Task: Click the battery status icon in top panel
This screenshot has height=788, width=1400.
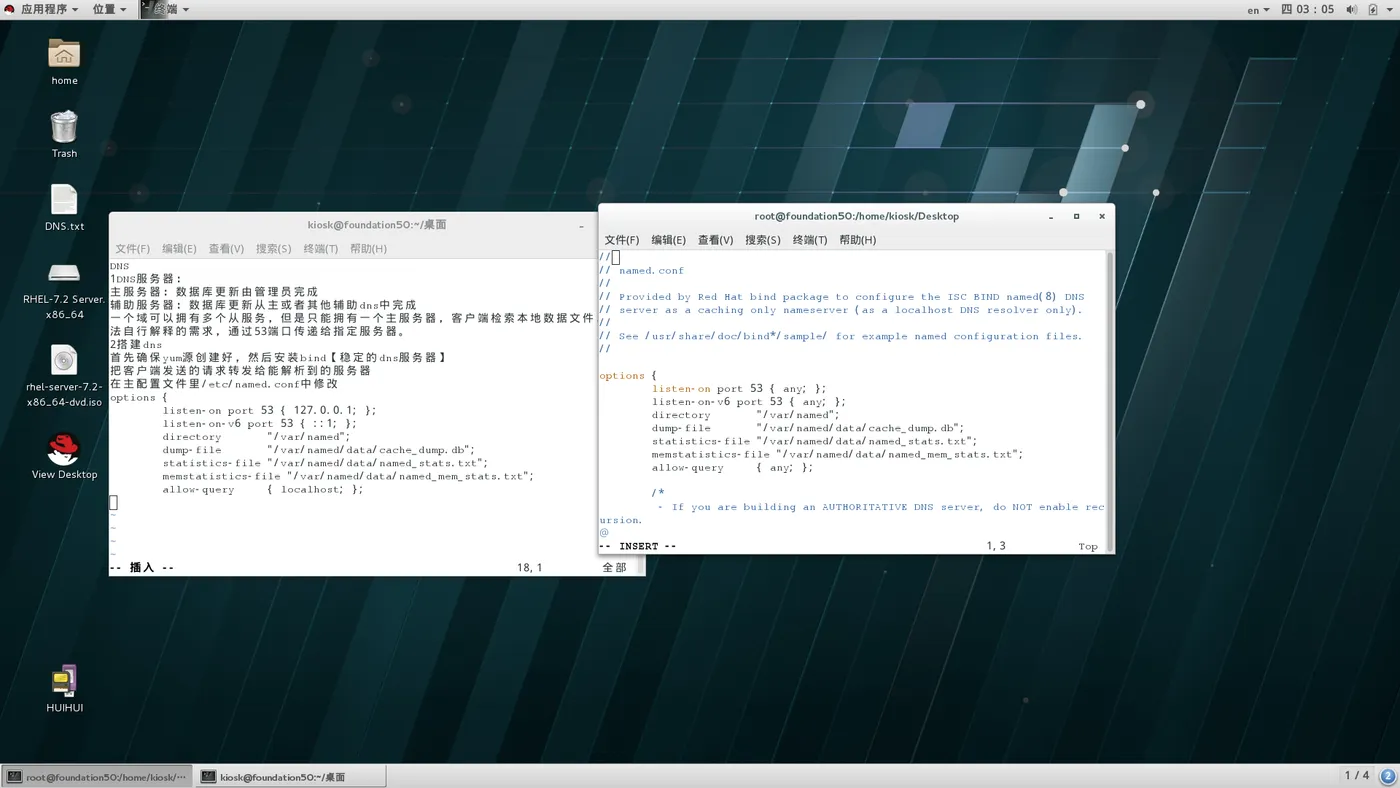Action: tap(1372, 9)
